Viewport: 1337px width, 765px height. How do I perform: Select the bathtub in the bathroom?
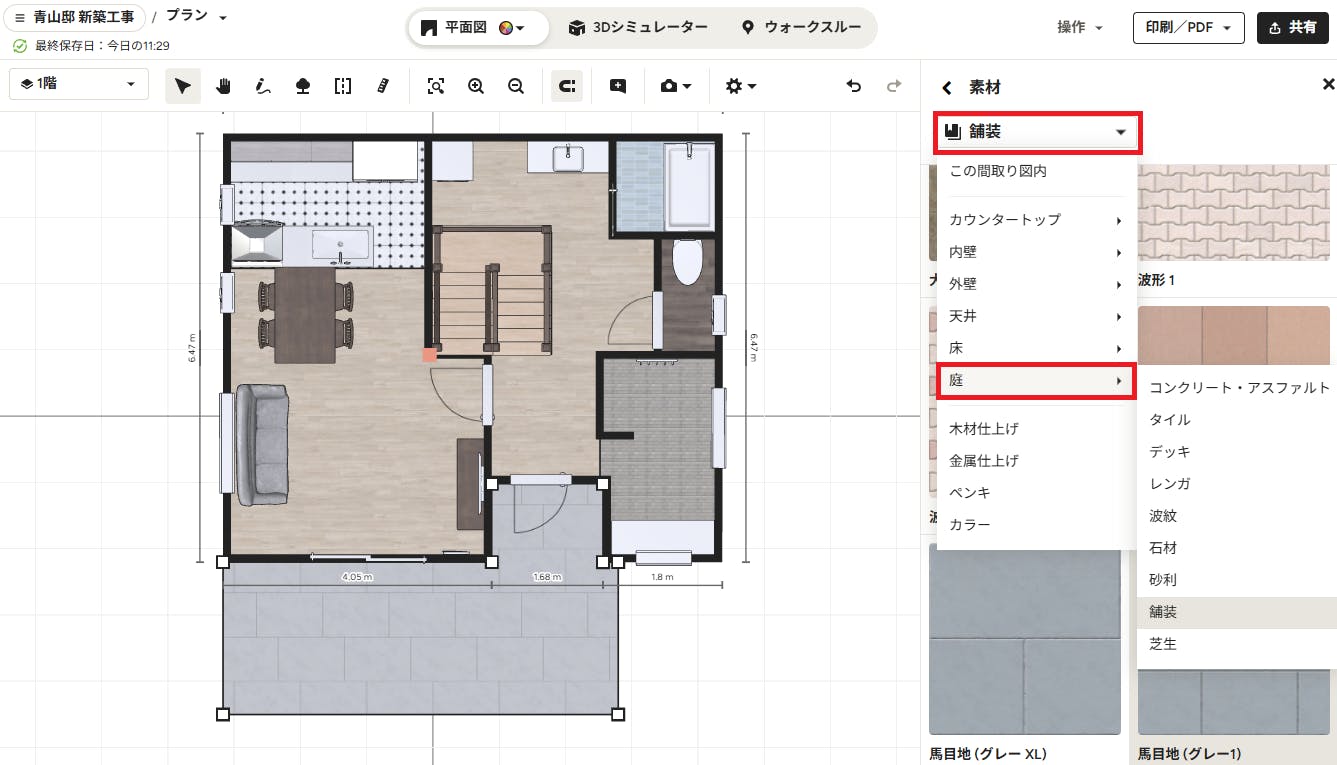[x=690, y=185]
